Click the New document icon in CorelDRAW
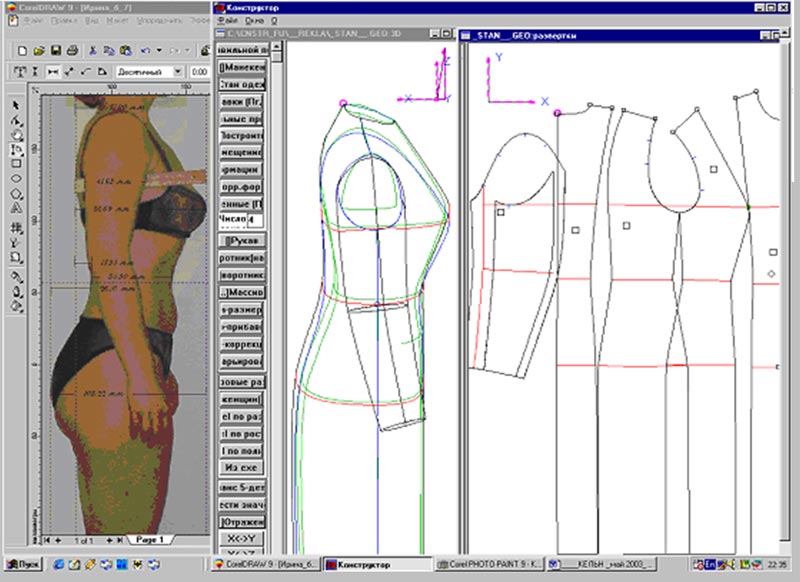Screen dimensions: 800x582 [x=23, y=50]
